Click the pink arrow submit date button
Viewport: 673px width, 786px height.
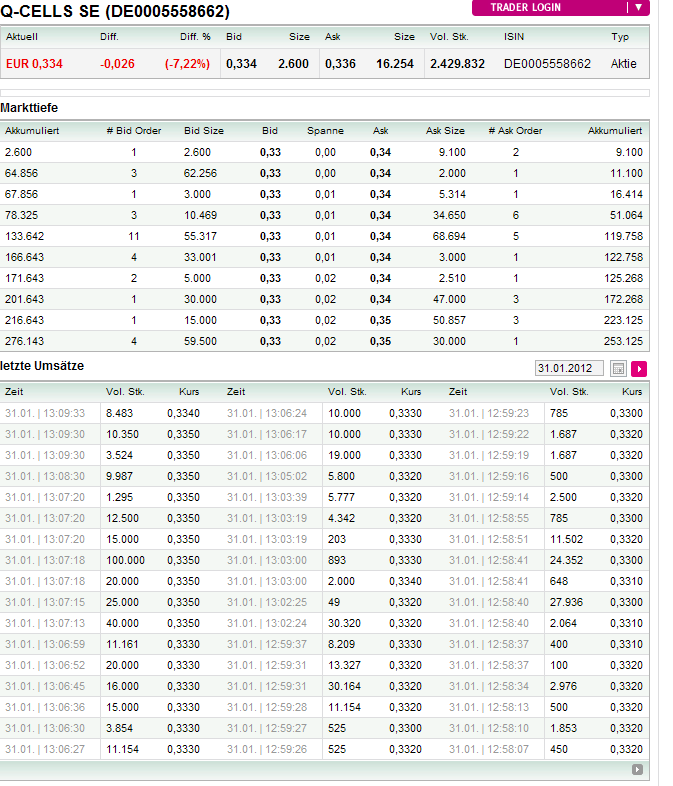tap(639, 369)
